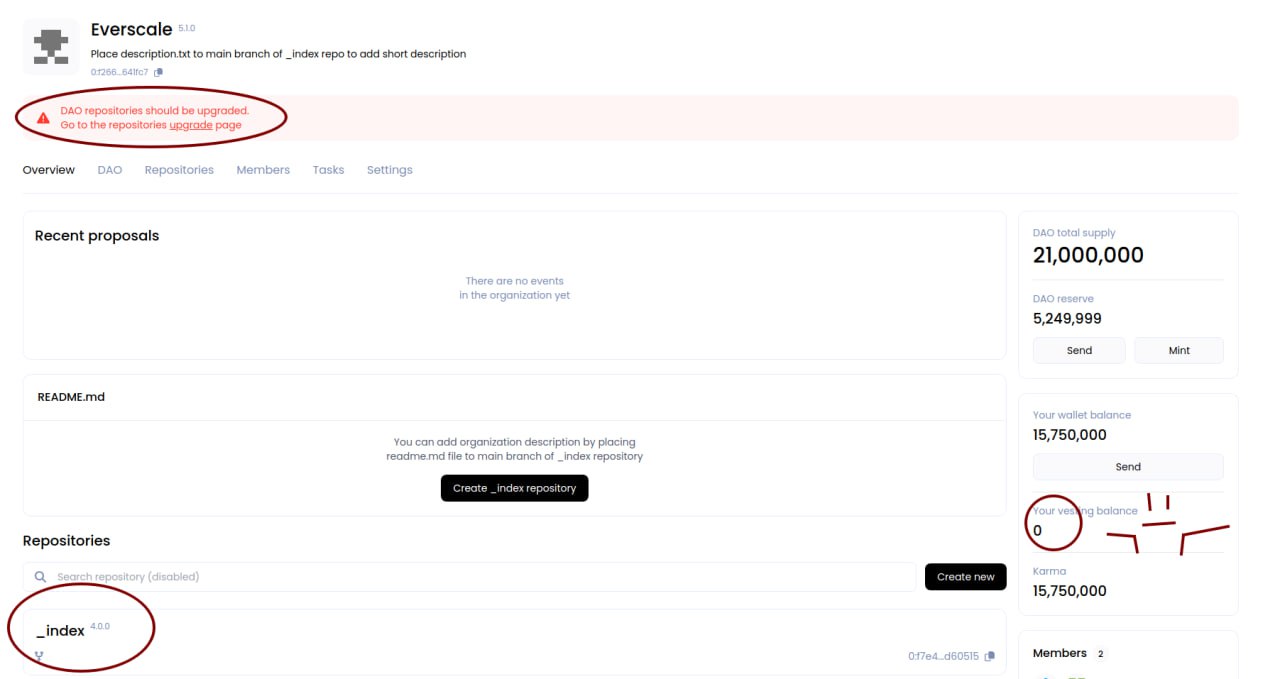This screenshot has height=679, width=1280.
Task: Click Send under DAO reserve
Action: [x=1079, y=350]
